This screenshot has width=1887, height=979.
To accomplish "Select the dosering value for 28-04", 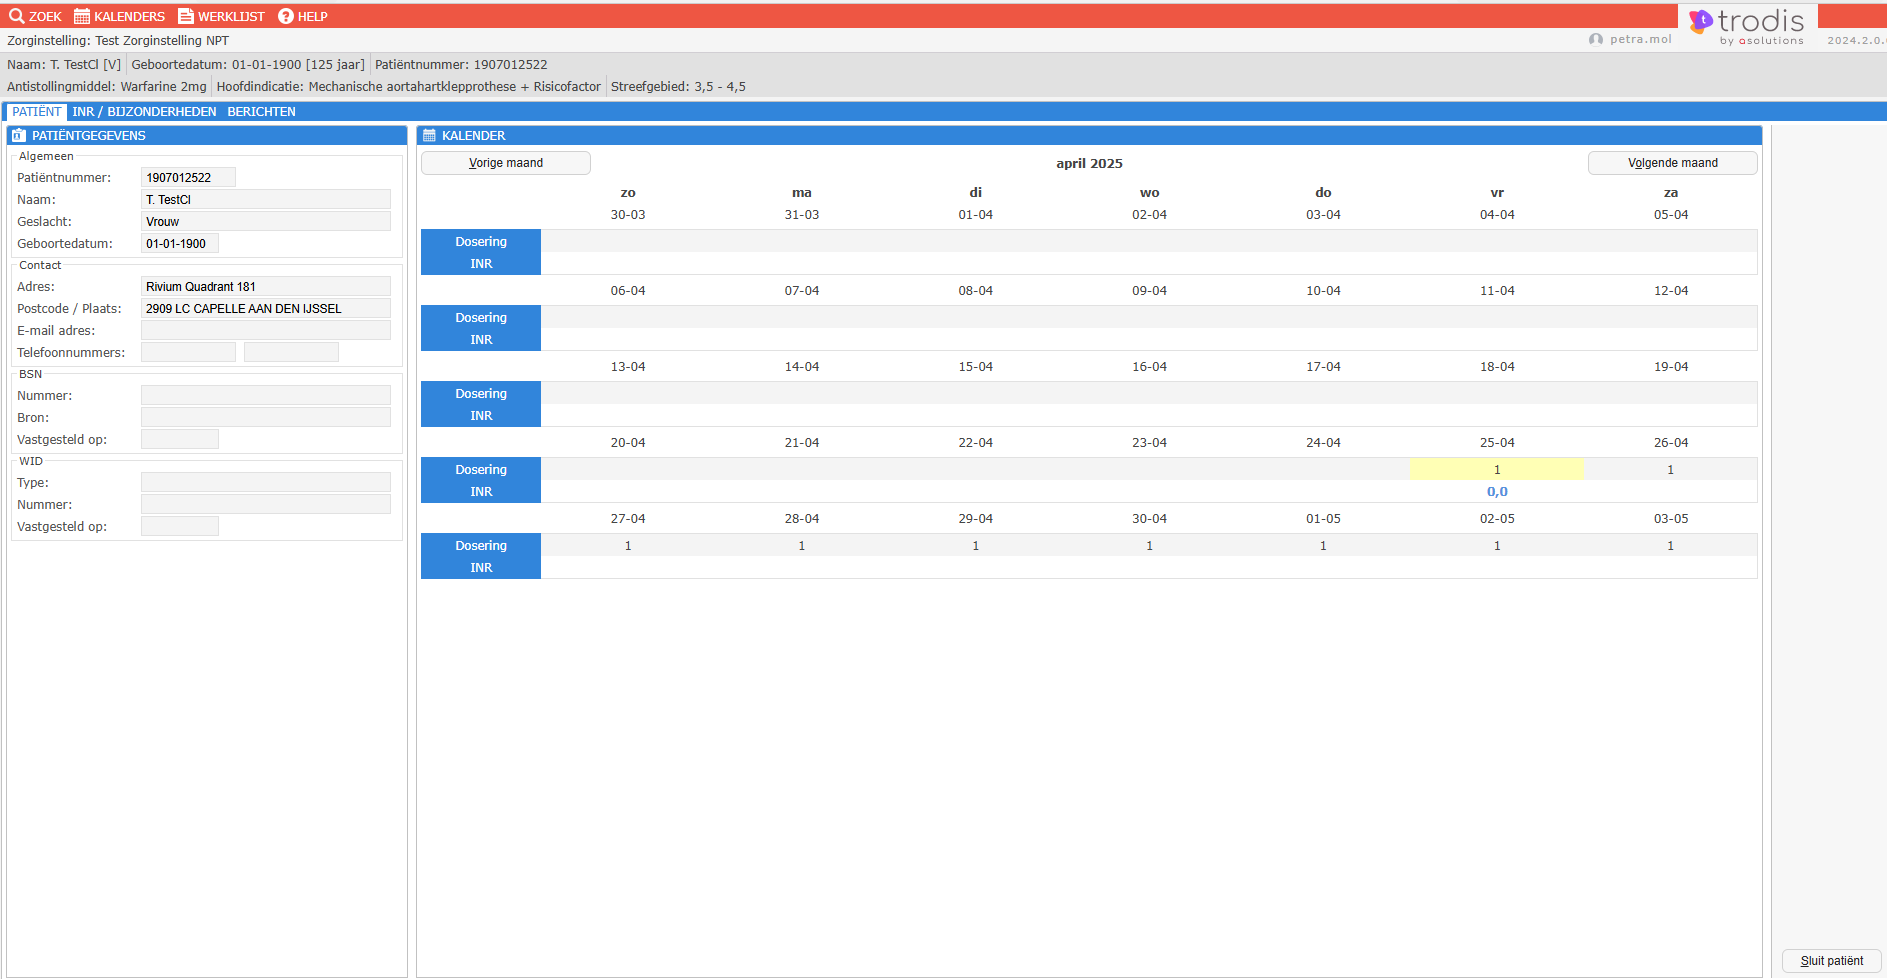I will [802, 545].
